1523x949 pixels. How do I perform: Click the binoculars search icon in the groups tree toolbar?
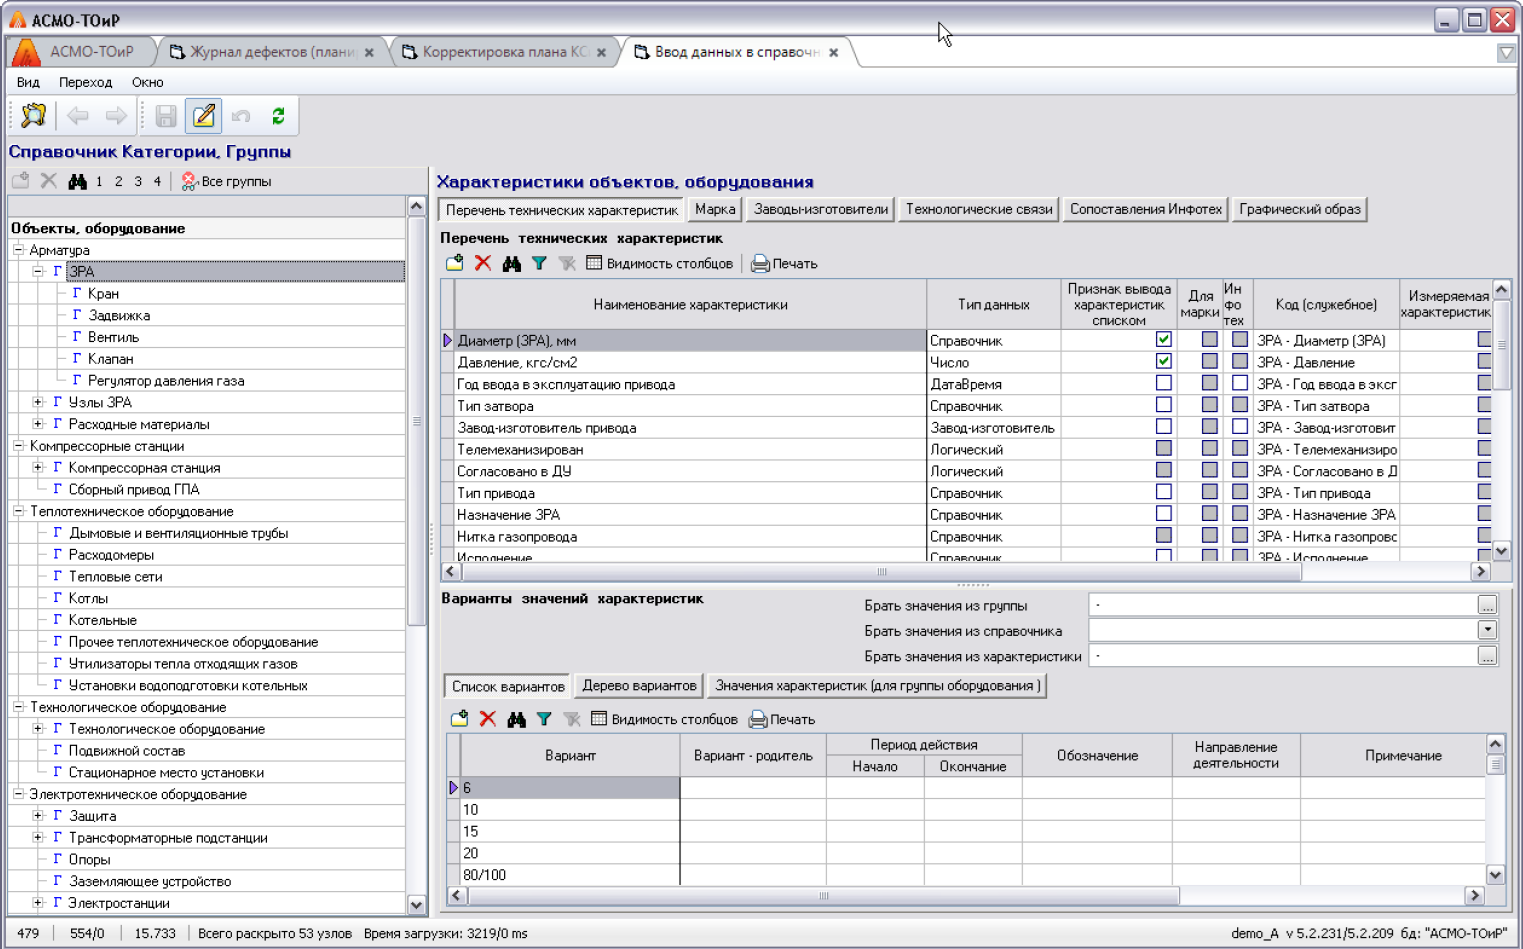pyautogui.click(x=77, y=181)
